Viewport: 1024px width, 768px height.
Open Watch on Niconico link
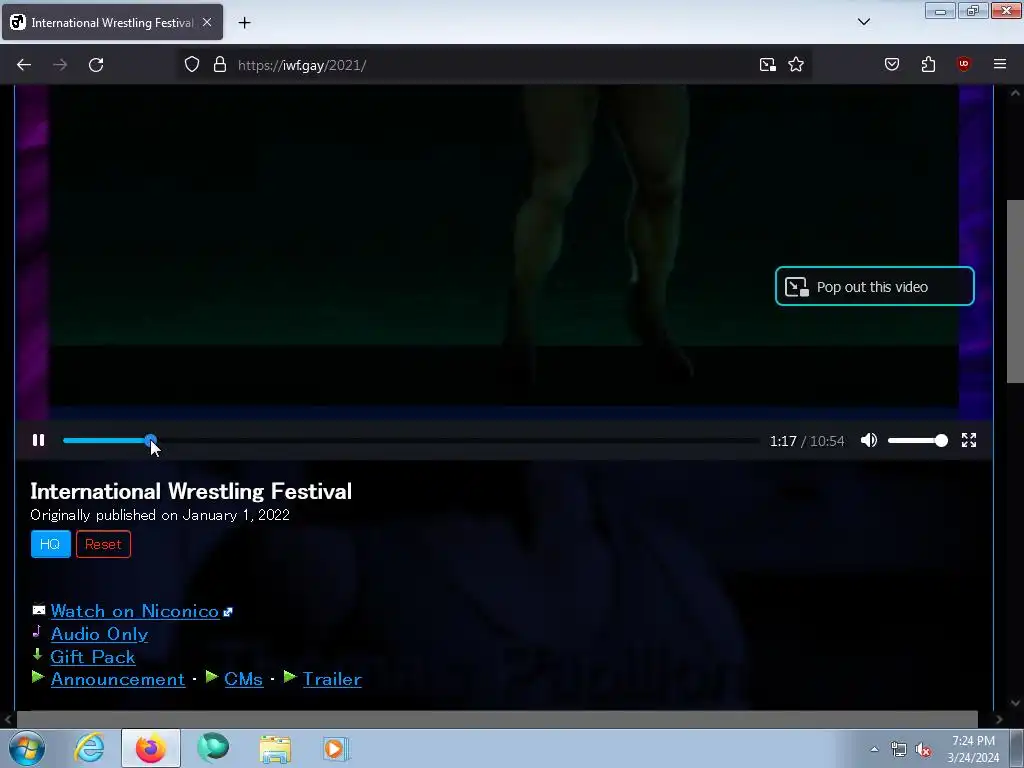[135, 611]
